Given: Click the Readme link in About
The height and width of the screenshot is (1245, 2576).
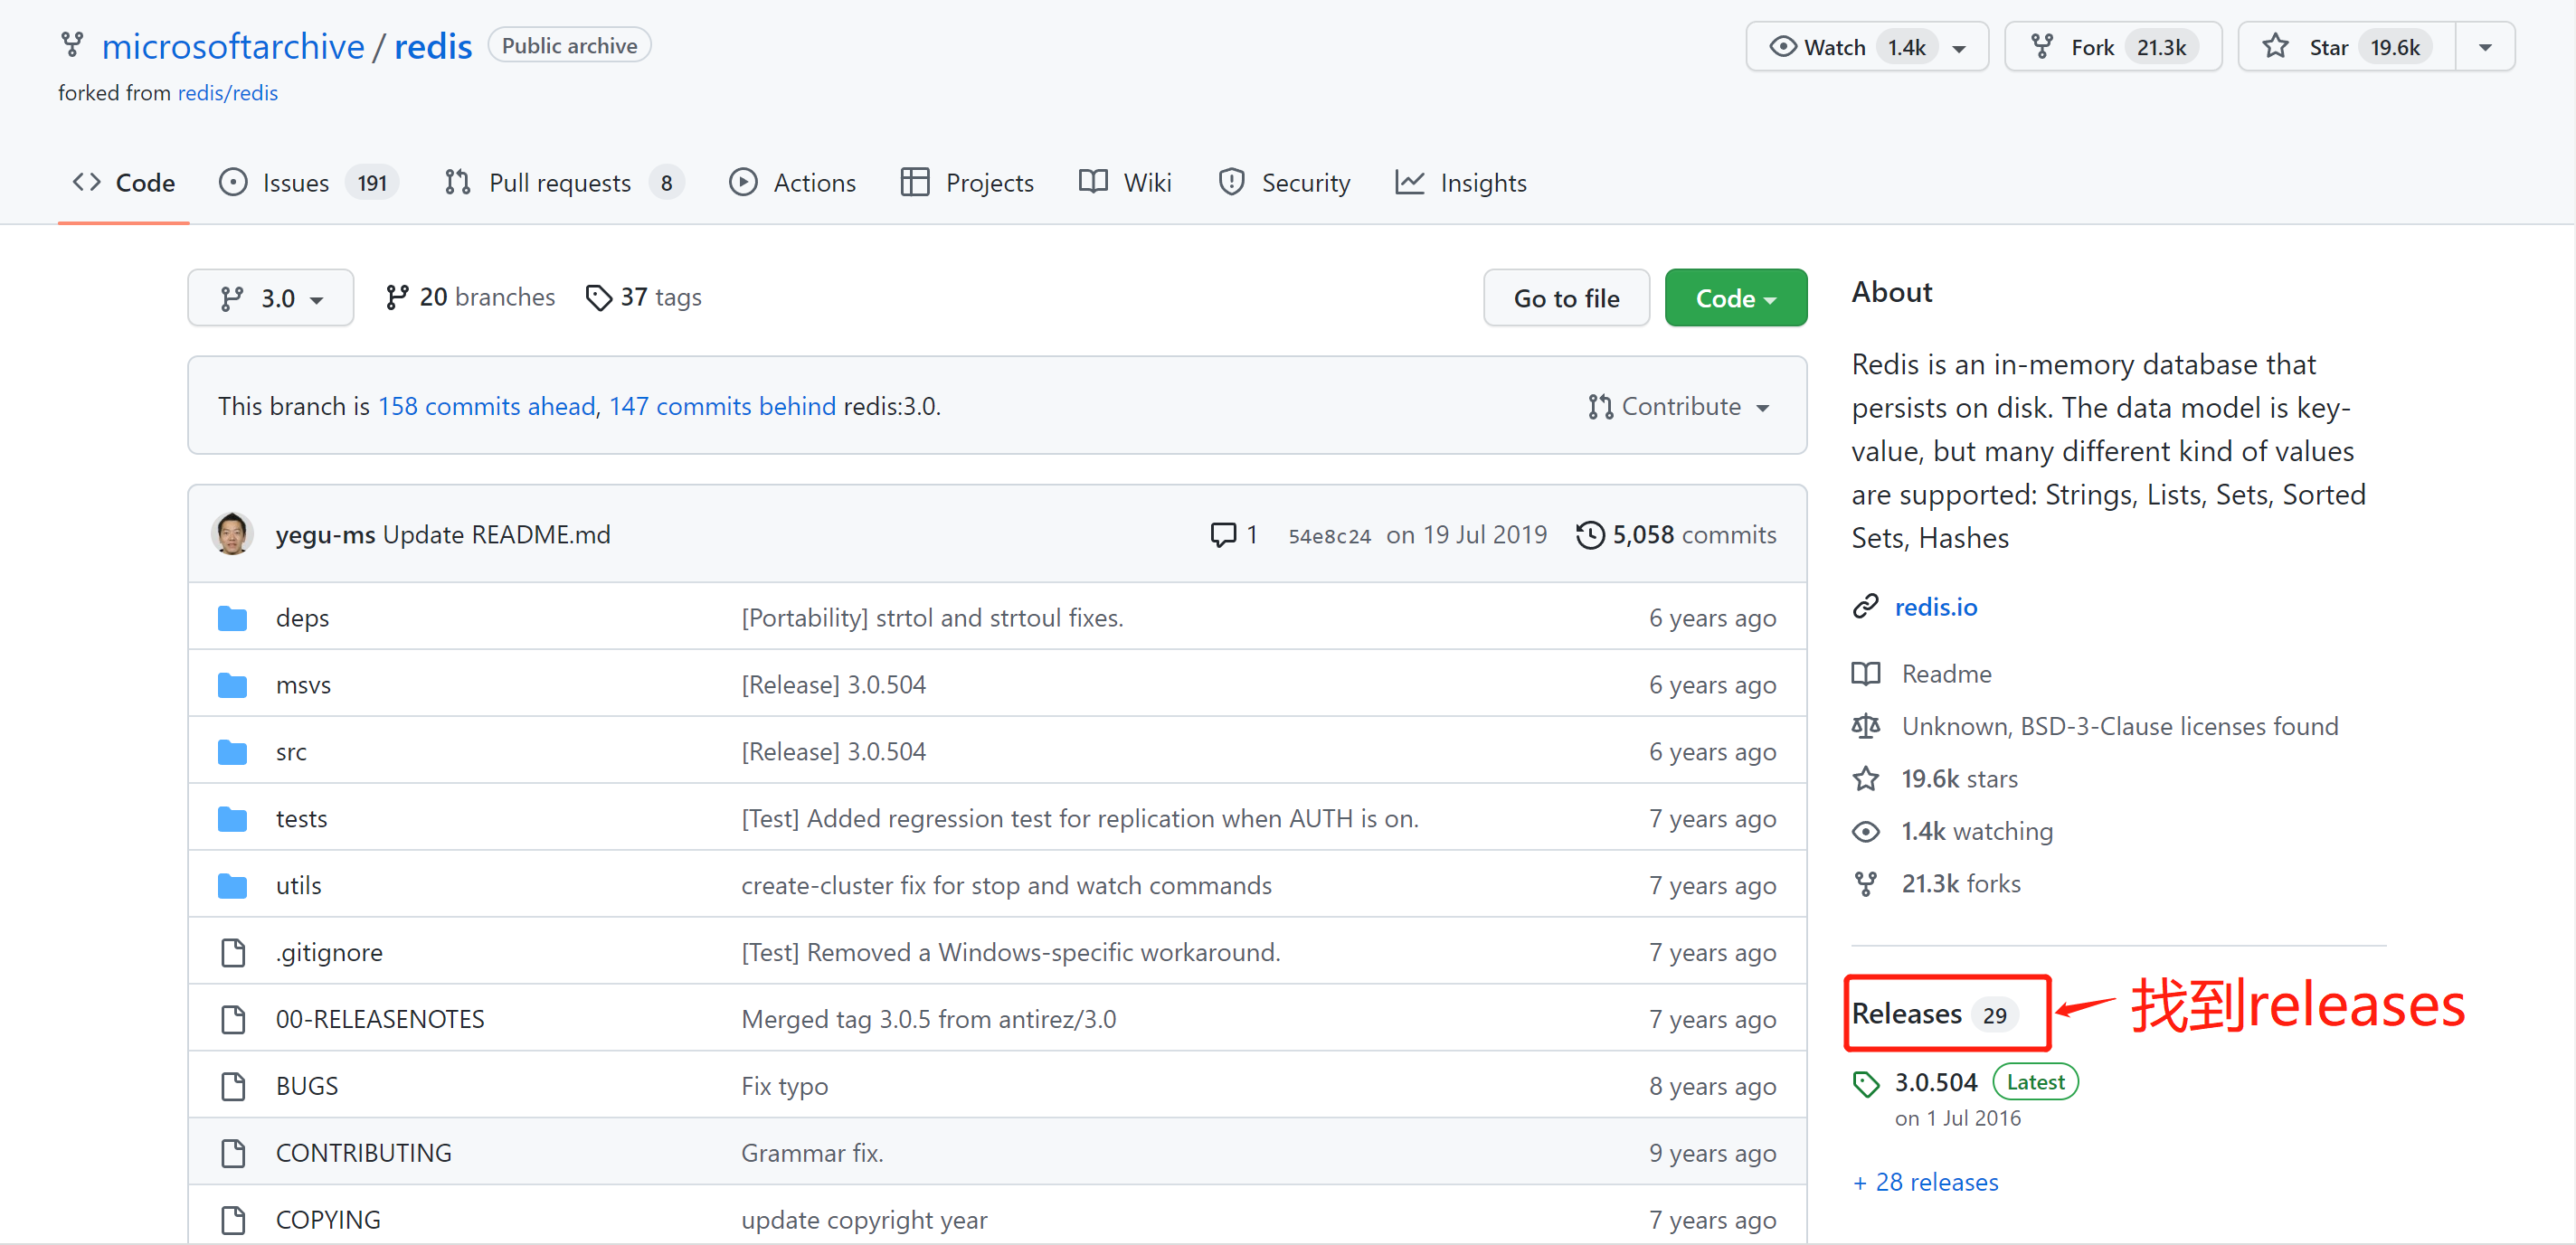Looking at the screenshot, I should click(1946, 674).
